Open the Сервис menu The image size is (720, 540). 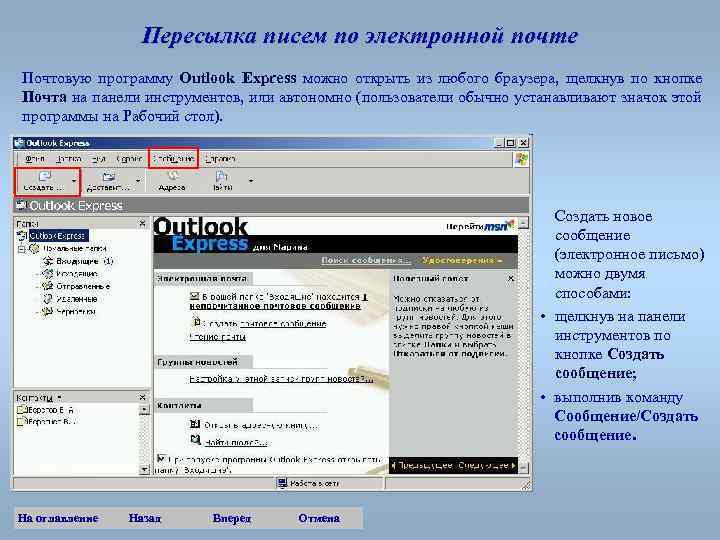[129, 159]
